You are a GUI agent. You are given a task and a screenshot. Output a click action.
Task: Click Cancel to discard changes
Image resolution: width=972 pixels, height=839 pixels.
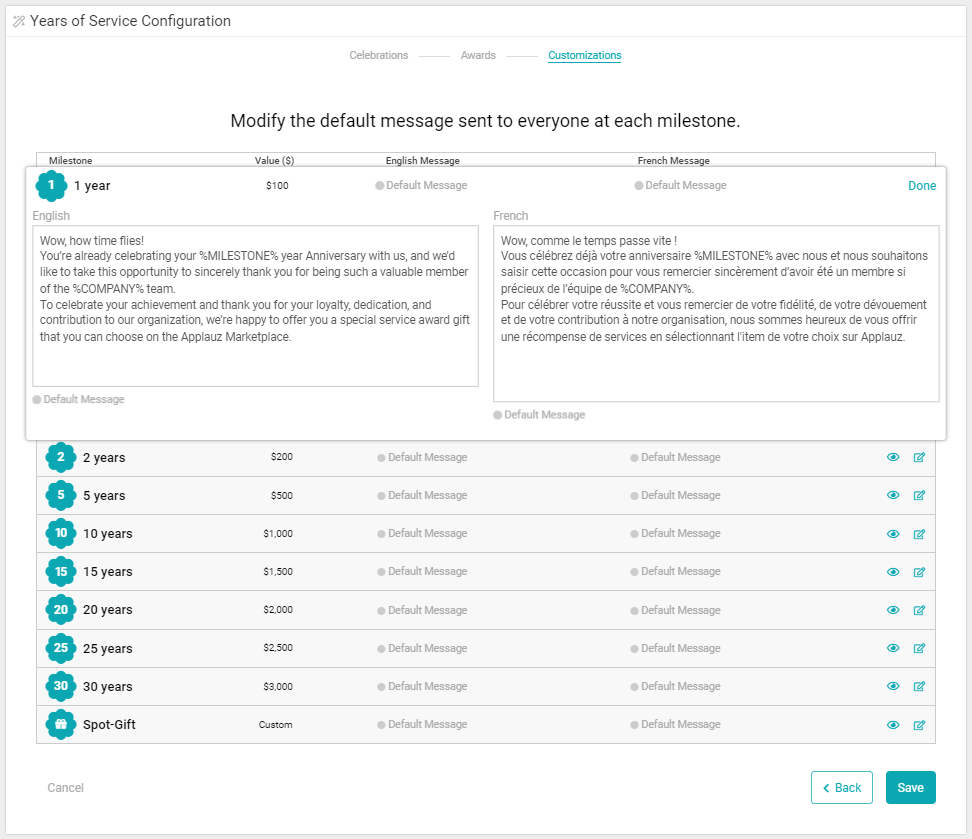tap(66, 788)
